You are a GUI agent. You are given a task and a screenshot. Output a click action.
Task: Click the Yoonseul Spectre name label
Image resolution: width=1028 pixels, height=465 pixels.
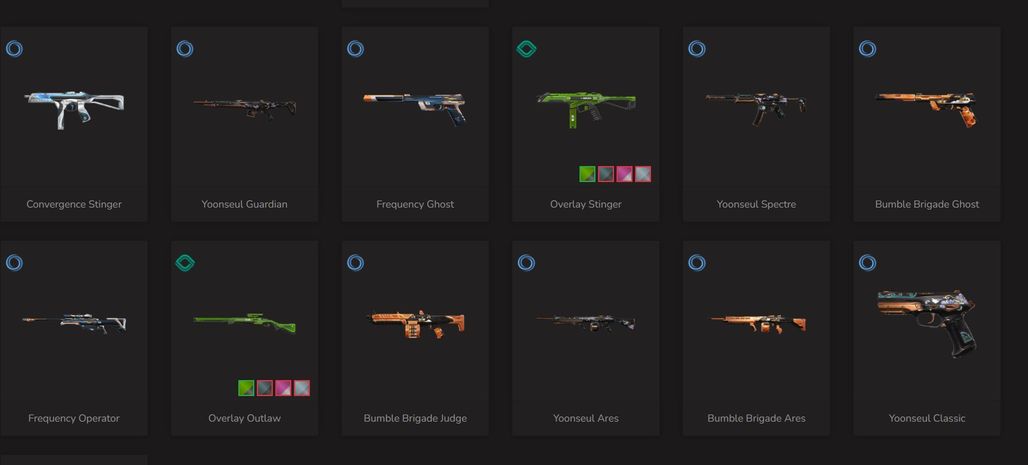pos(756,204)
